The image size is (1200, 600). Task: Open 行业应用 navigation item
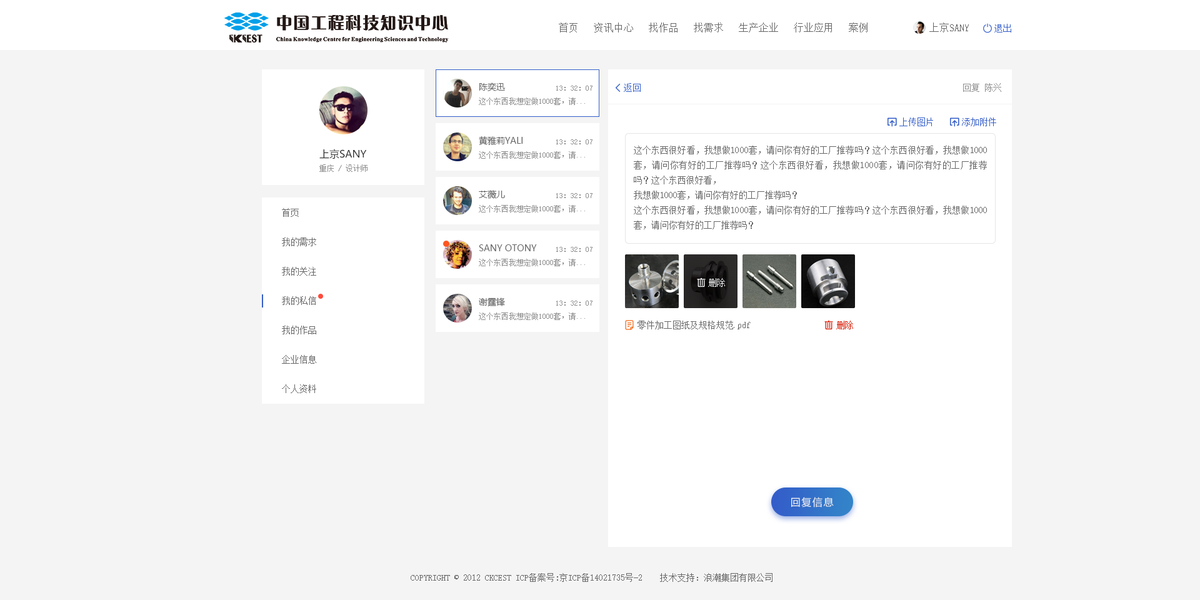[x=813, y=28]
